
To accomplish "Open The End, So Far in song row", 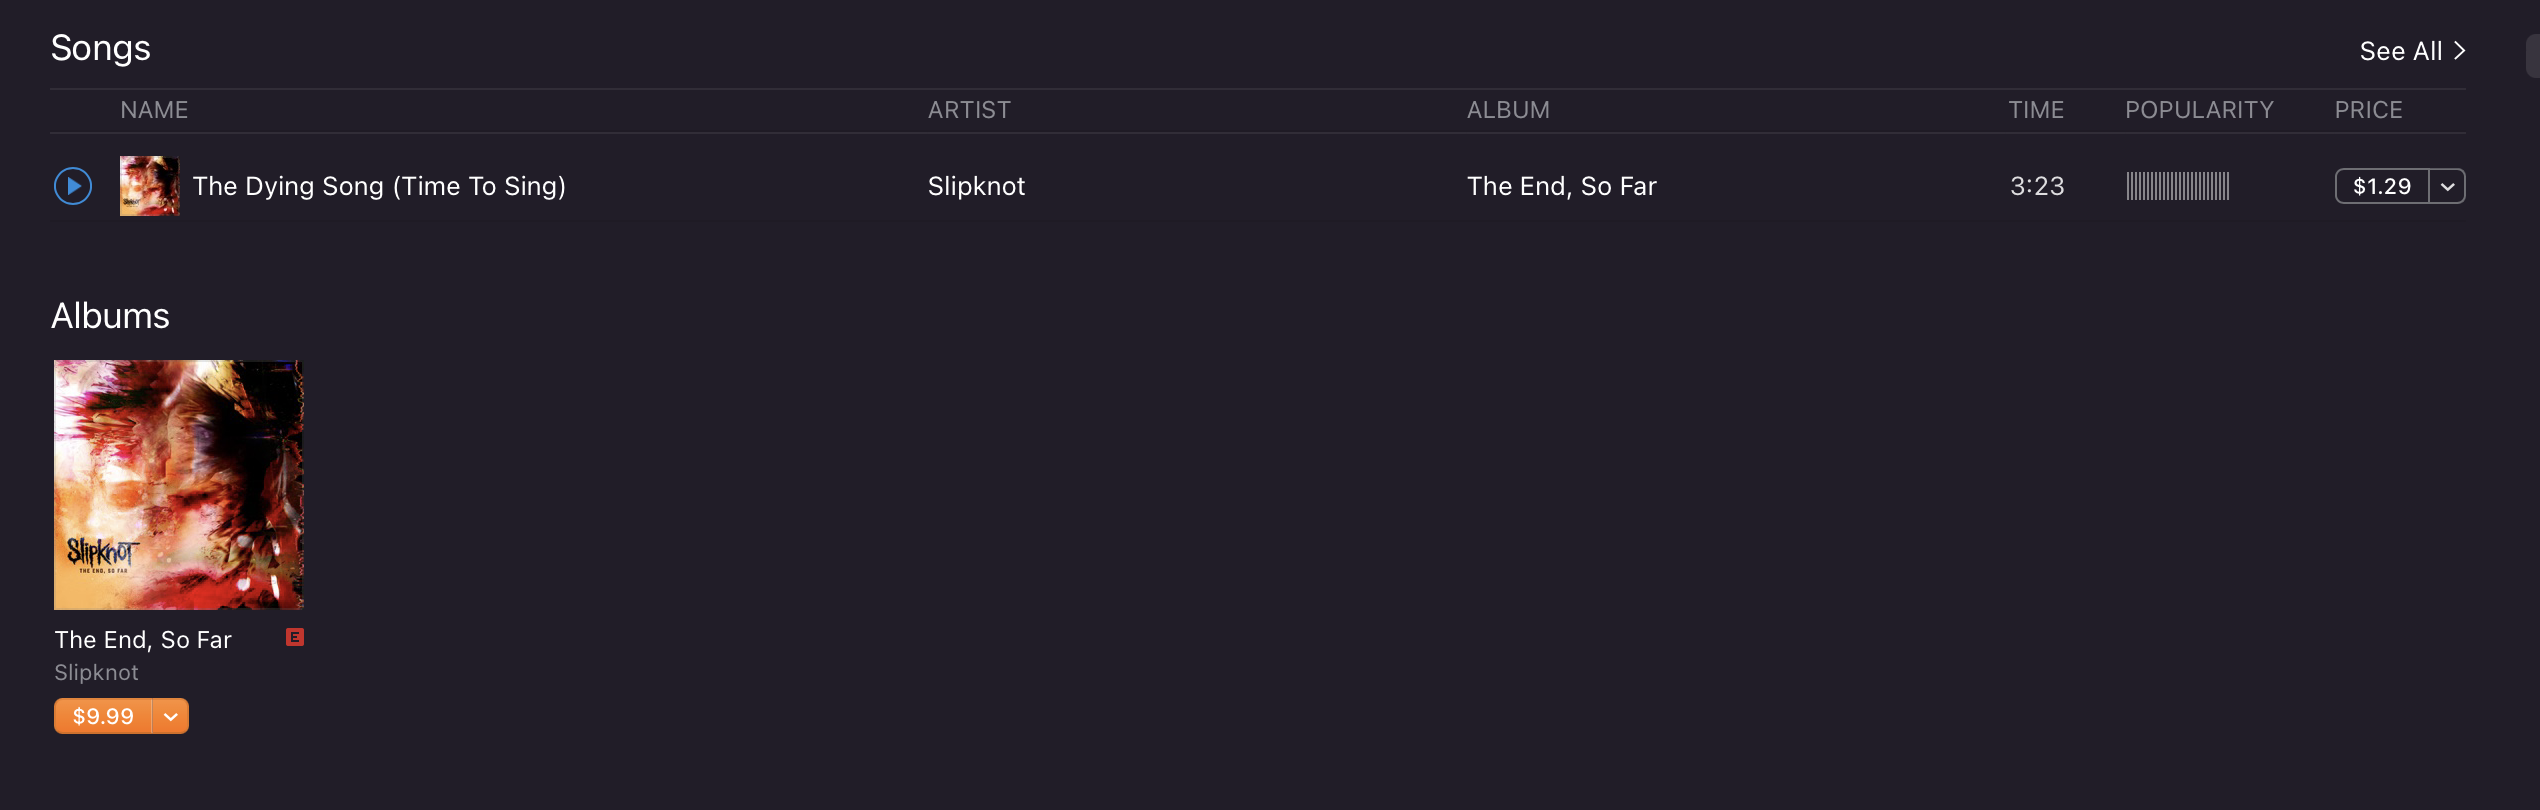I will [x=1561, y=186].
